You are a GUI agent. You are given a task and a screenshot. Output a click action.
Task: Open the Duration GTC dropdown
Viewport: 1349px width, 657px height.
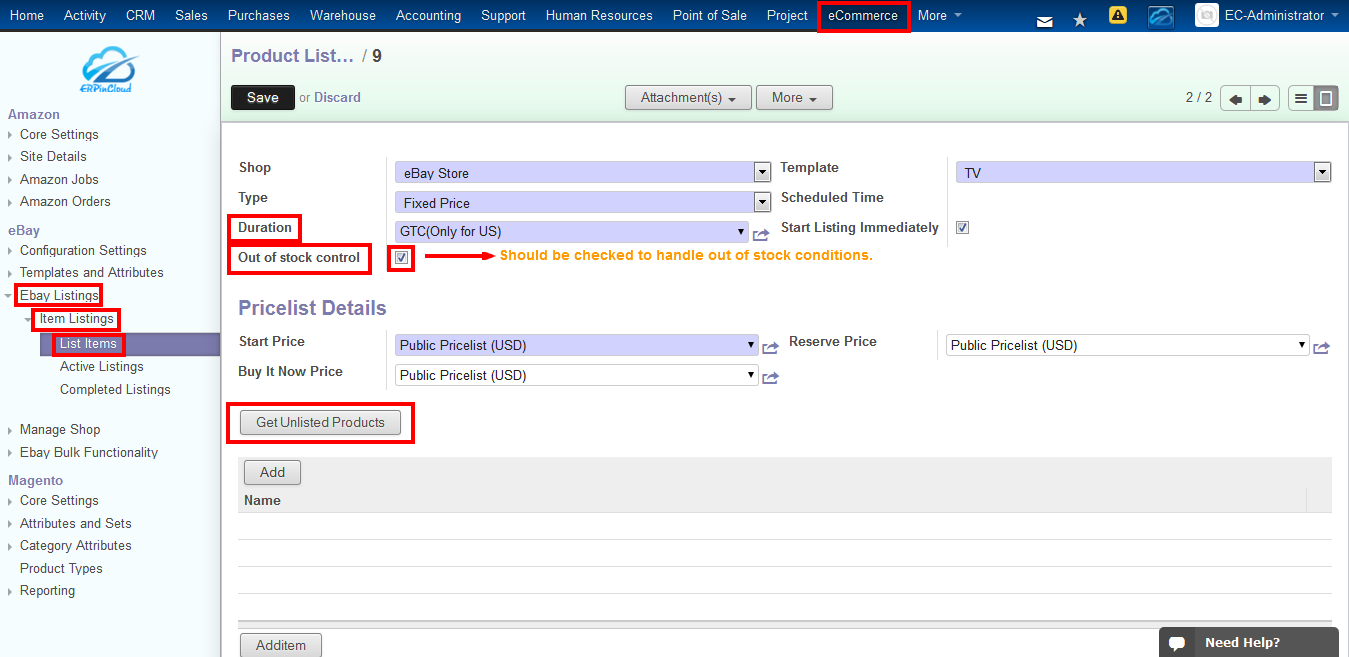pyautogui.click(x=572, y=231)
